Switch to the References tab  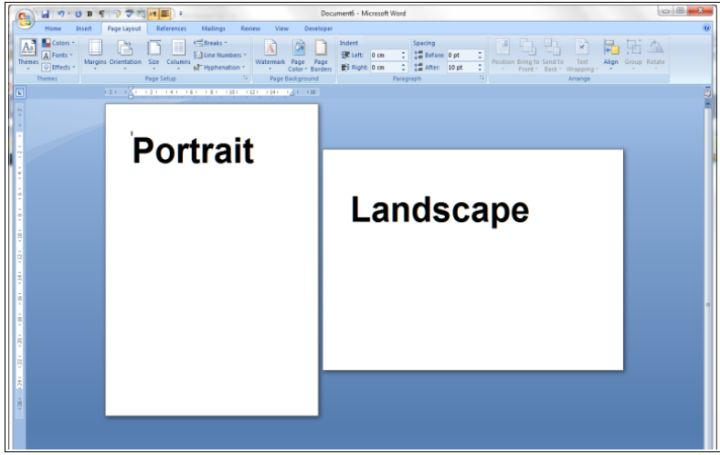click(171, 28)
